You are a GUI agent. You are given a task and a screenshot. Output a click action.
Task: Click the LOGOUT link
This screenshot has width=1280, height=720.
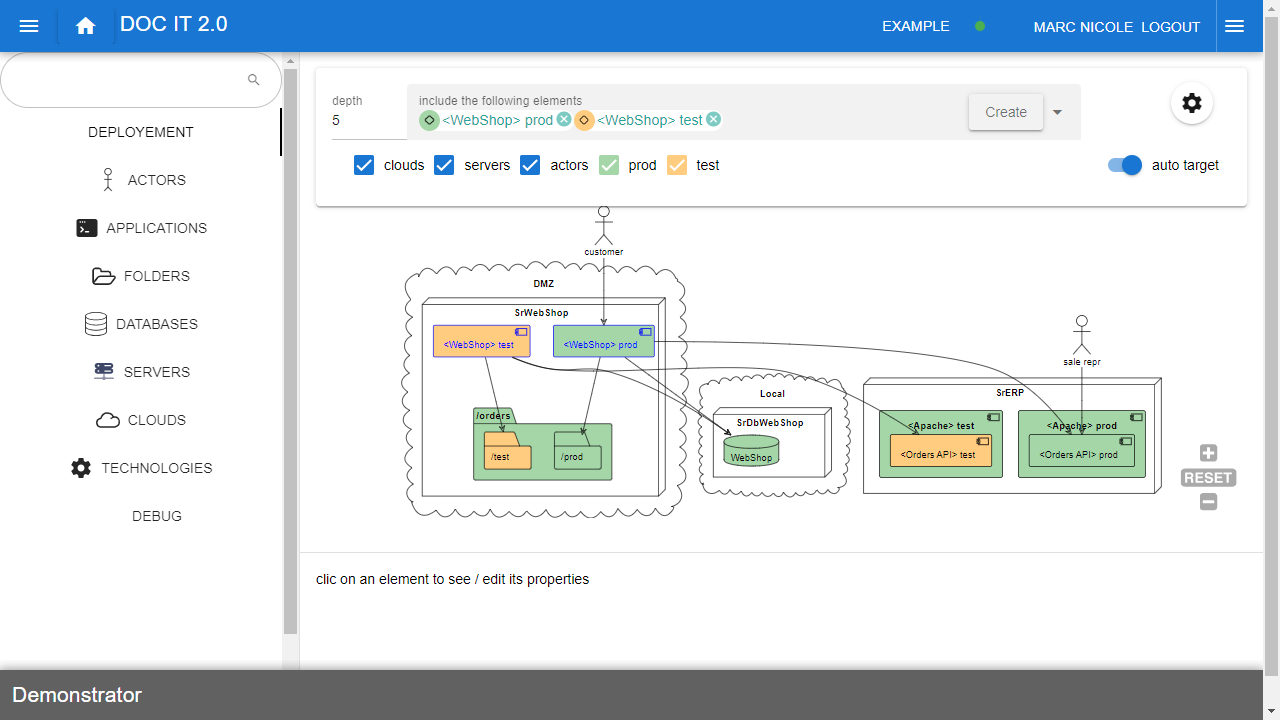[x=1170, y=27]
